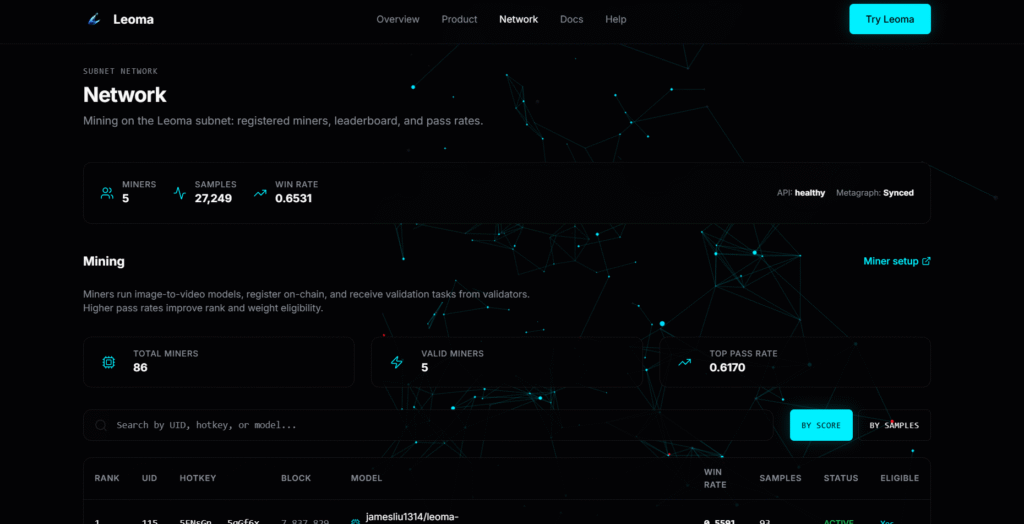Click the Valid Miners lightning icon

396,362
